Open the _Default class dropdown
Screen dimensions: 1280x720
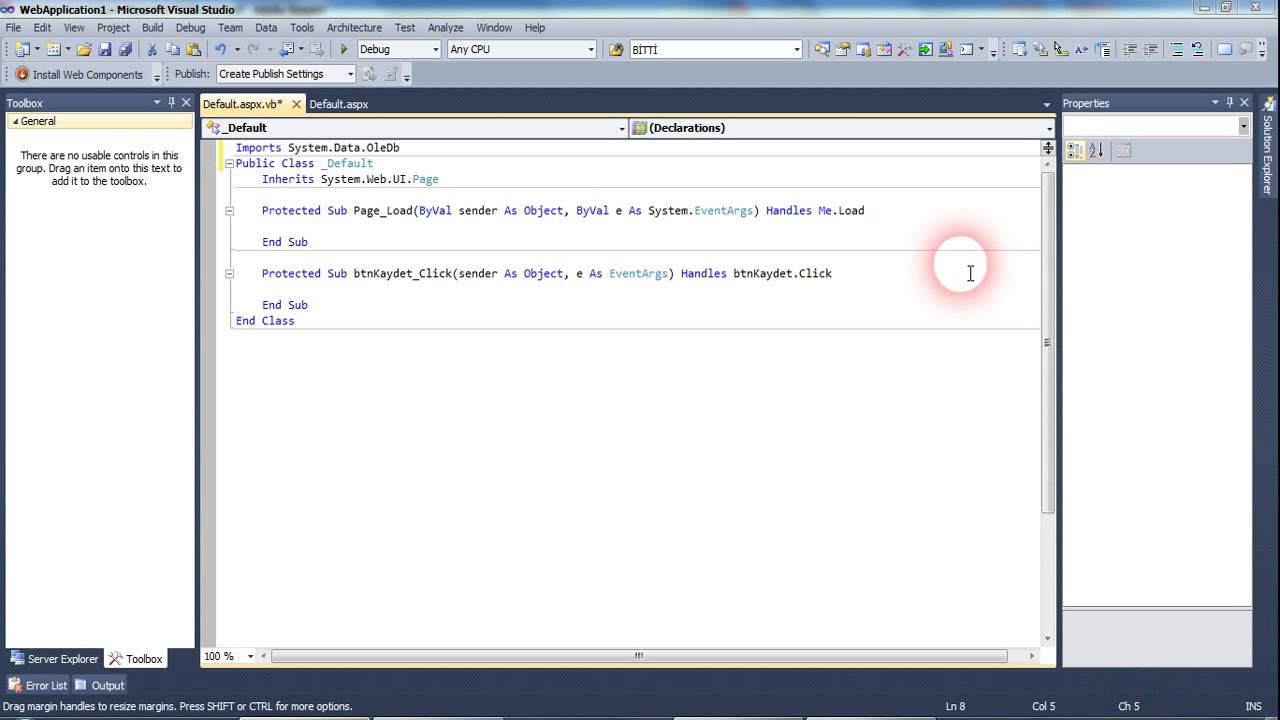tap(623, 128)
